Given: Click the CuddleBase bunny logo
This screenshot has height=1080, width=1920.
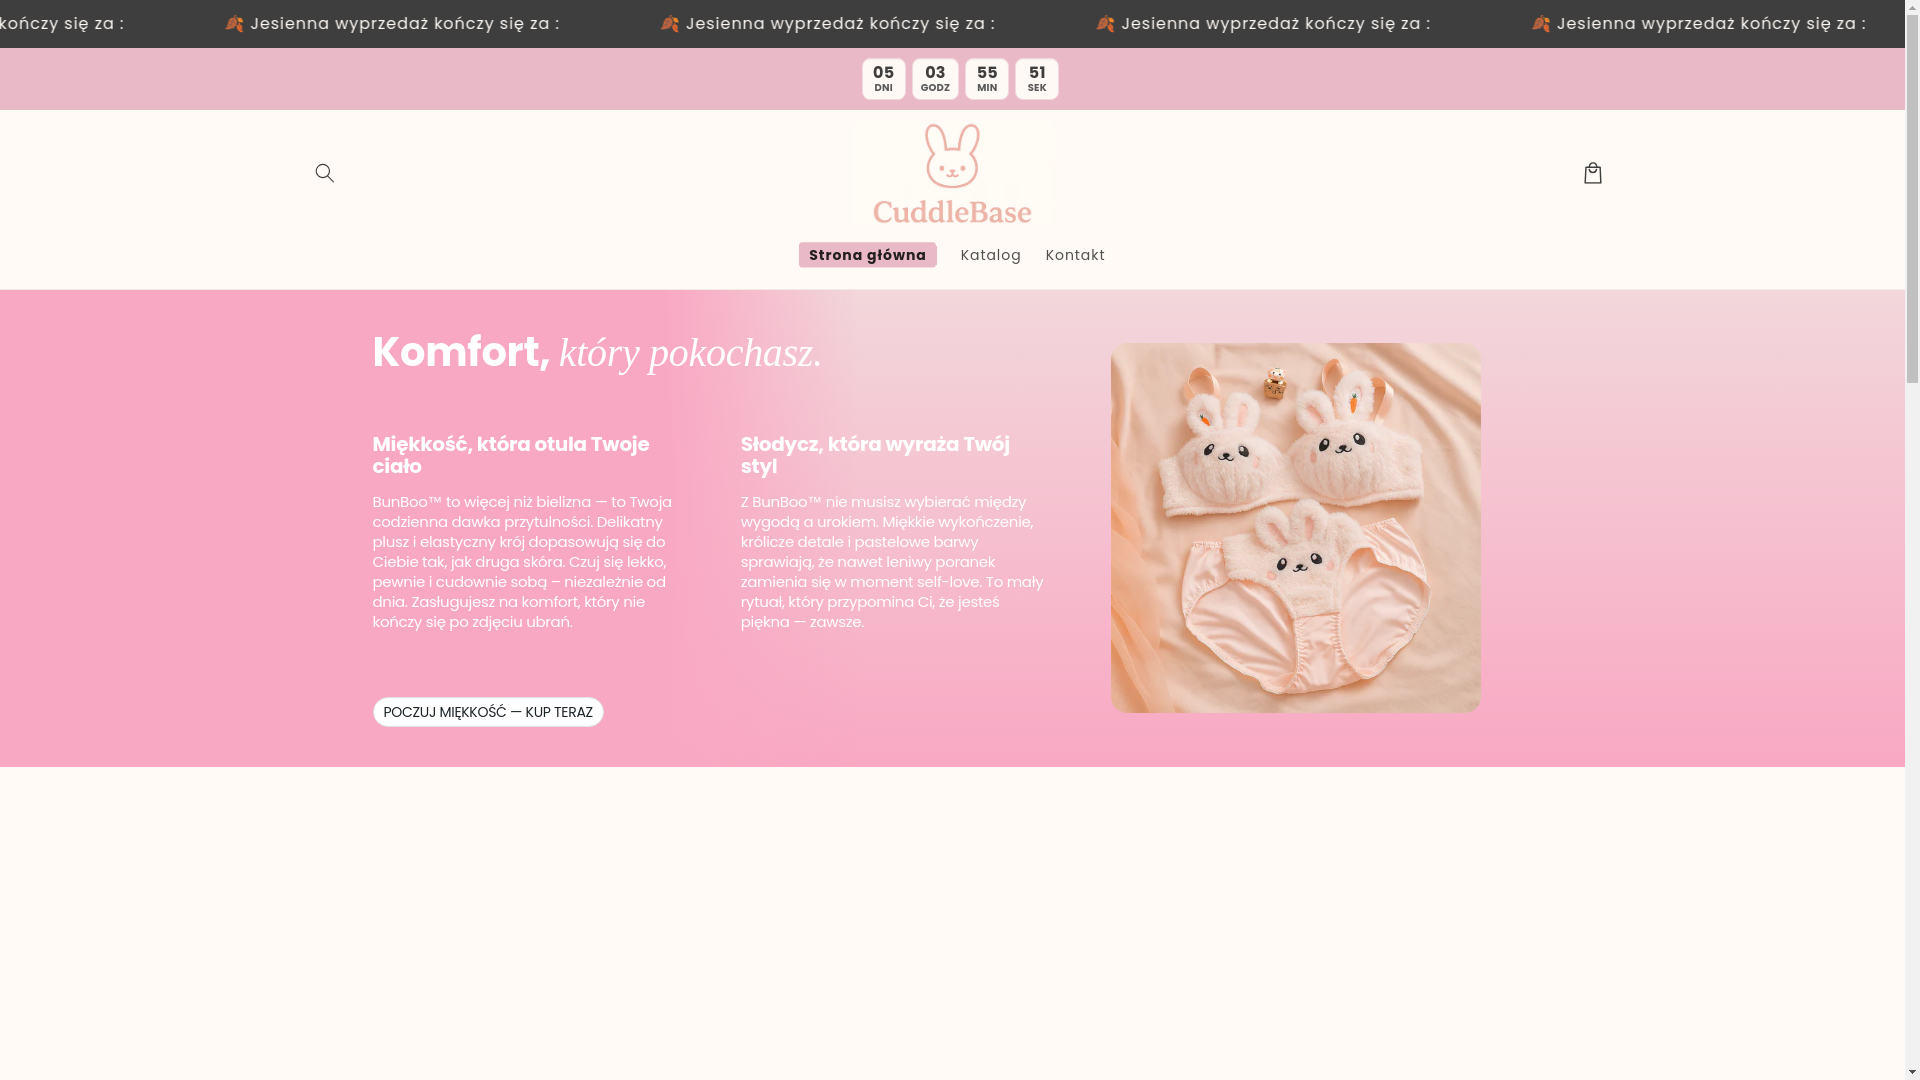Looking at the screenshot, I should point(951,174).
